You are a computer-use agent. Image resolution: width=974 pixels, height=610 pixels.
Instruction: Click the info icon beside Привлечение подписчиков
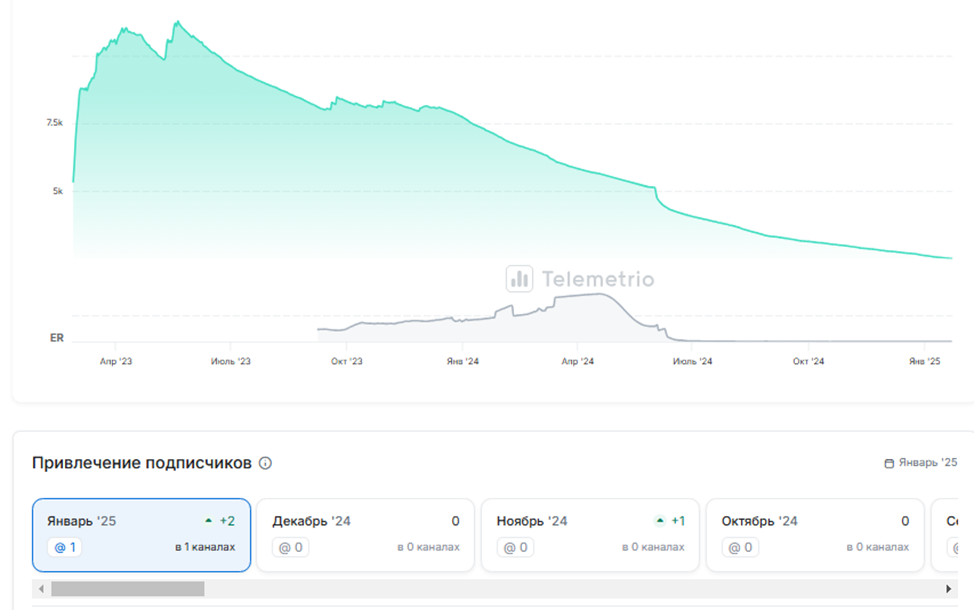tap(265, 463)
